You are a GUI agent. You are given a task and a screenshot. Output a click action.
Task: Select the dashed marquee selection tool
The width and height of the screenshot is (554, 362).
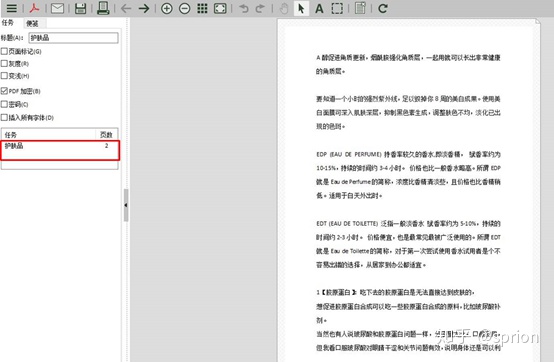[337, 8]
